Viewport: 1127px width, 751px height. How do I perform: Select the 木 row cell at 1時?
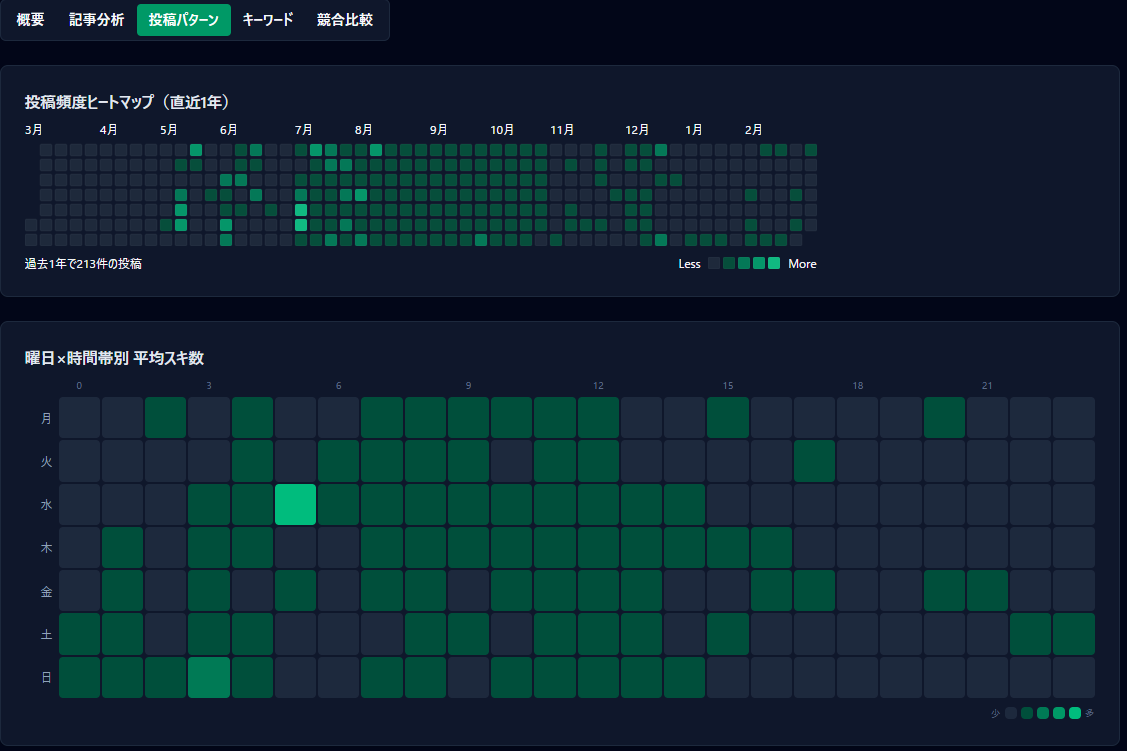pos(123,548)
